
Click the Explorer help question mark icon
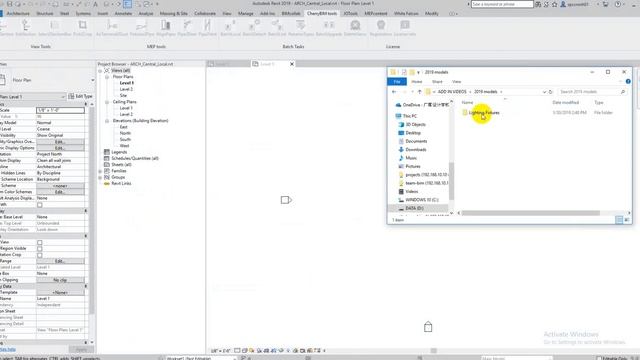(x=628, y=82)
